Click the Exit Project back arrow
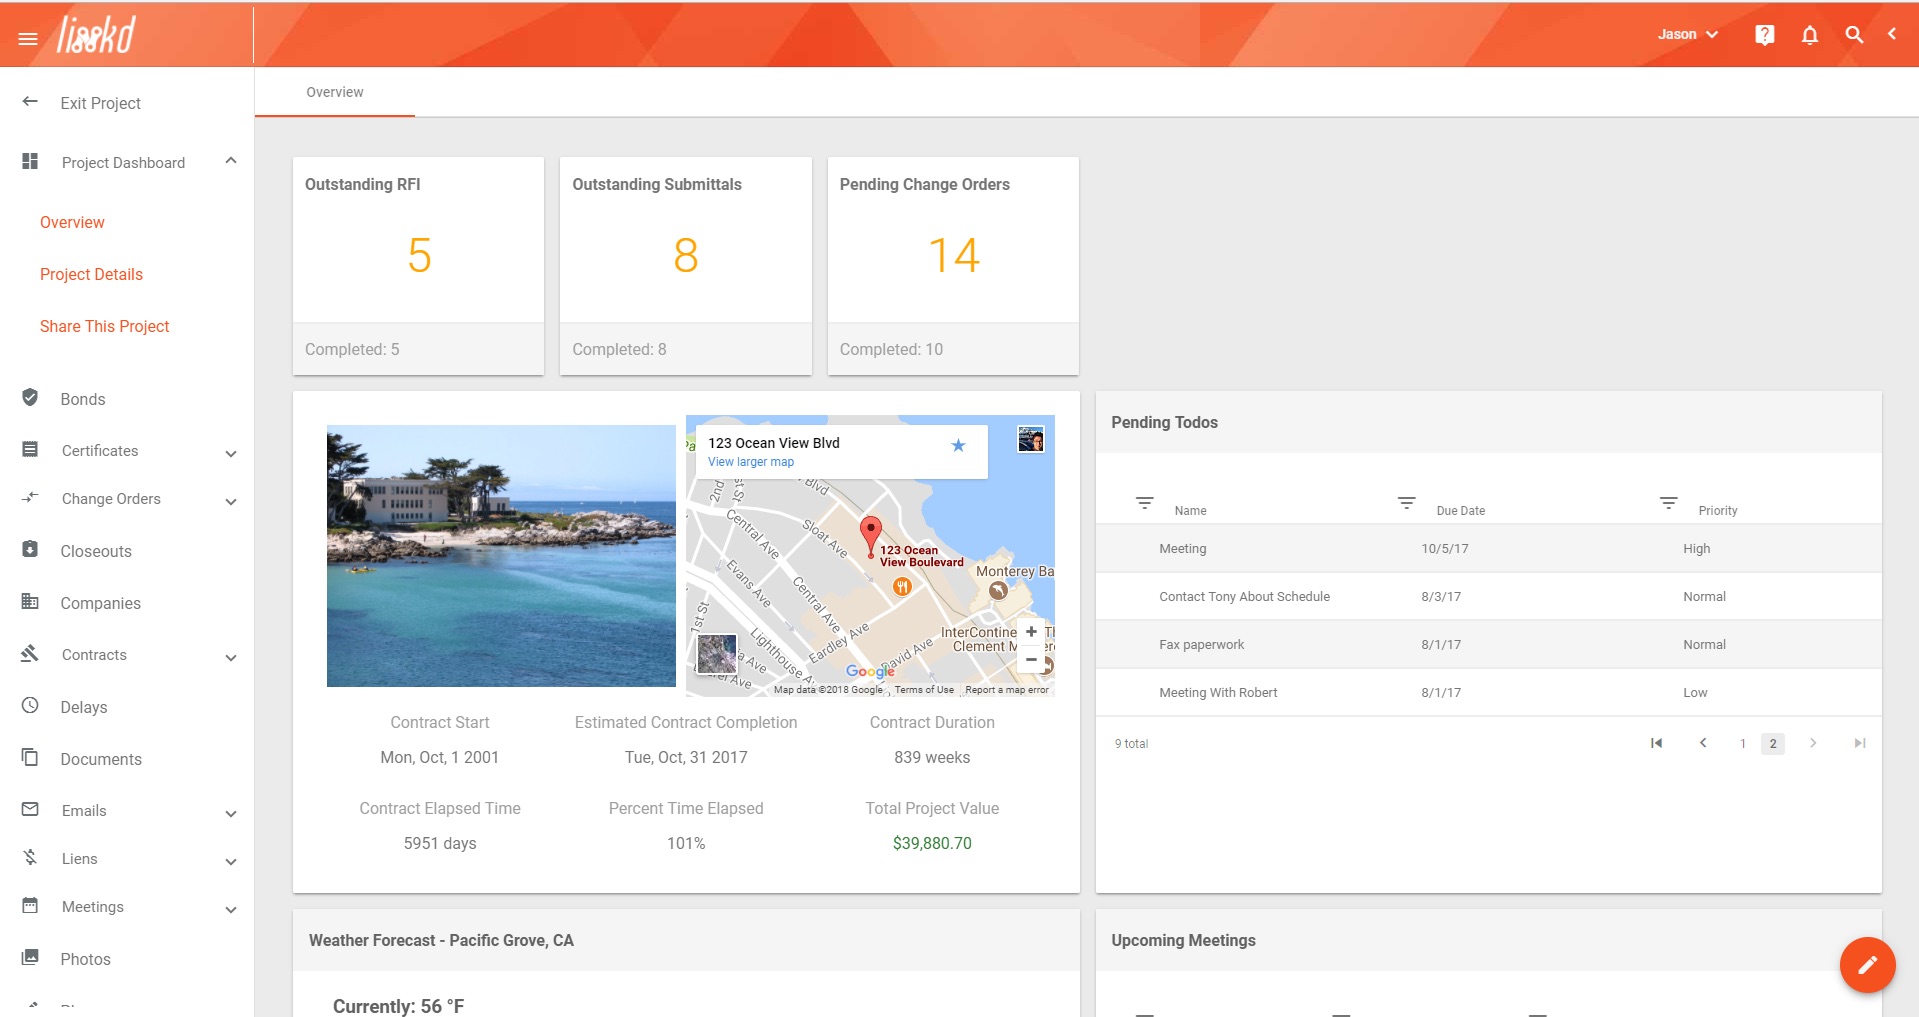Viewport: 1919px width, 1017px height. pos(30,101)
